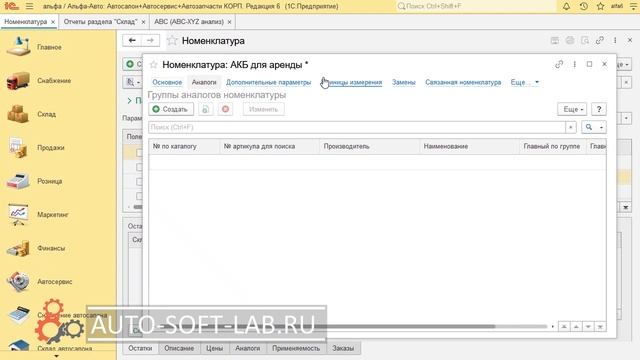Open notifications bell icon
Screen dimensions: 640x360
pos(567,6)
